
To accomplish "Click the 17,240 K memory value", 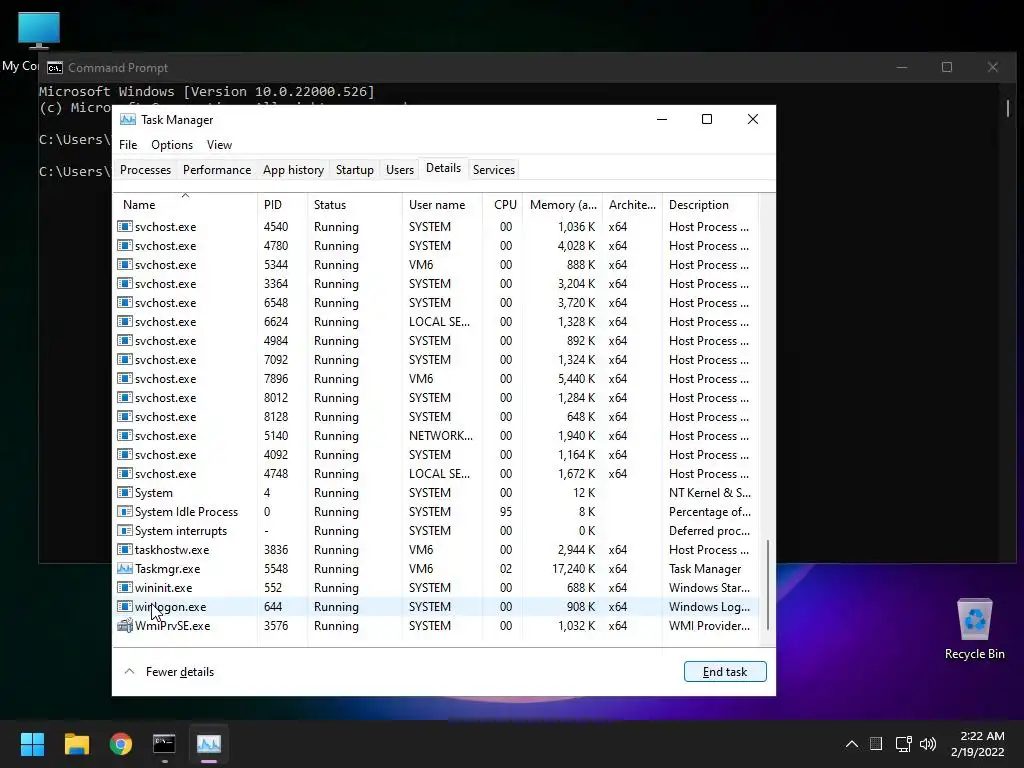I will point(573,569).
